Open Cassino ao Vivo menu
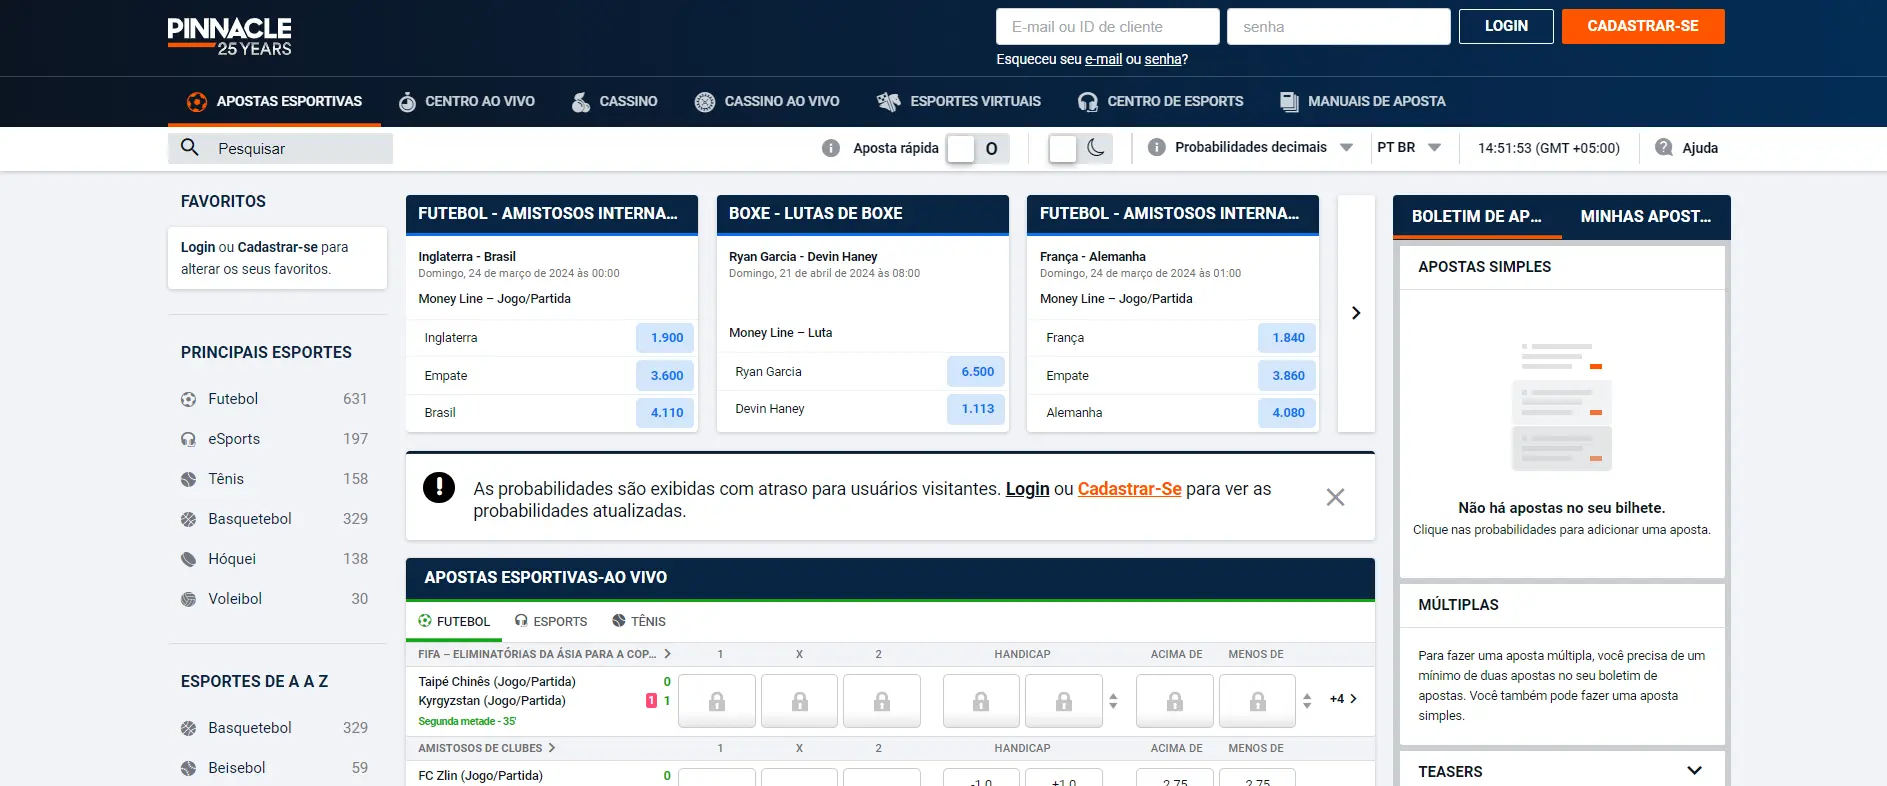This screenshot has height=786, width=1887. click(x=767, y=101)
